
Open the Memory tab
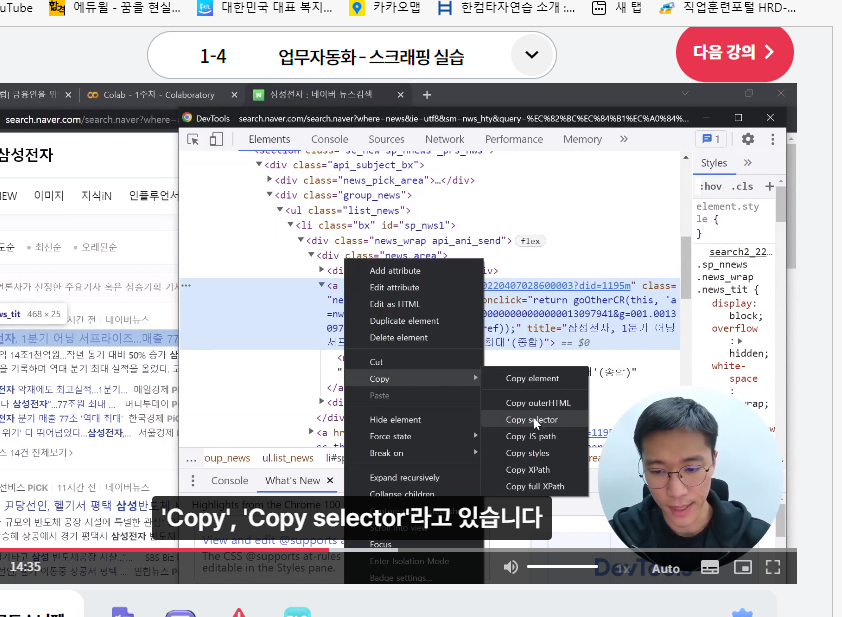click(582, 139)
